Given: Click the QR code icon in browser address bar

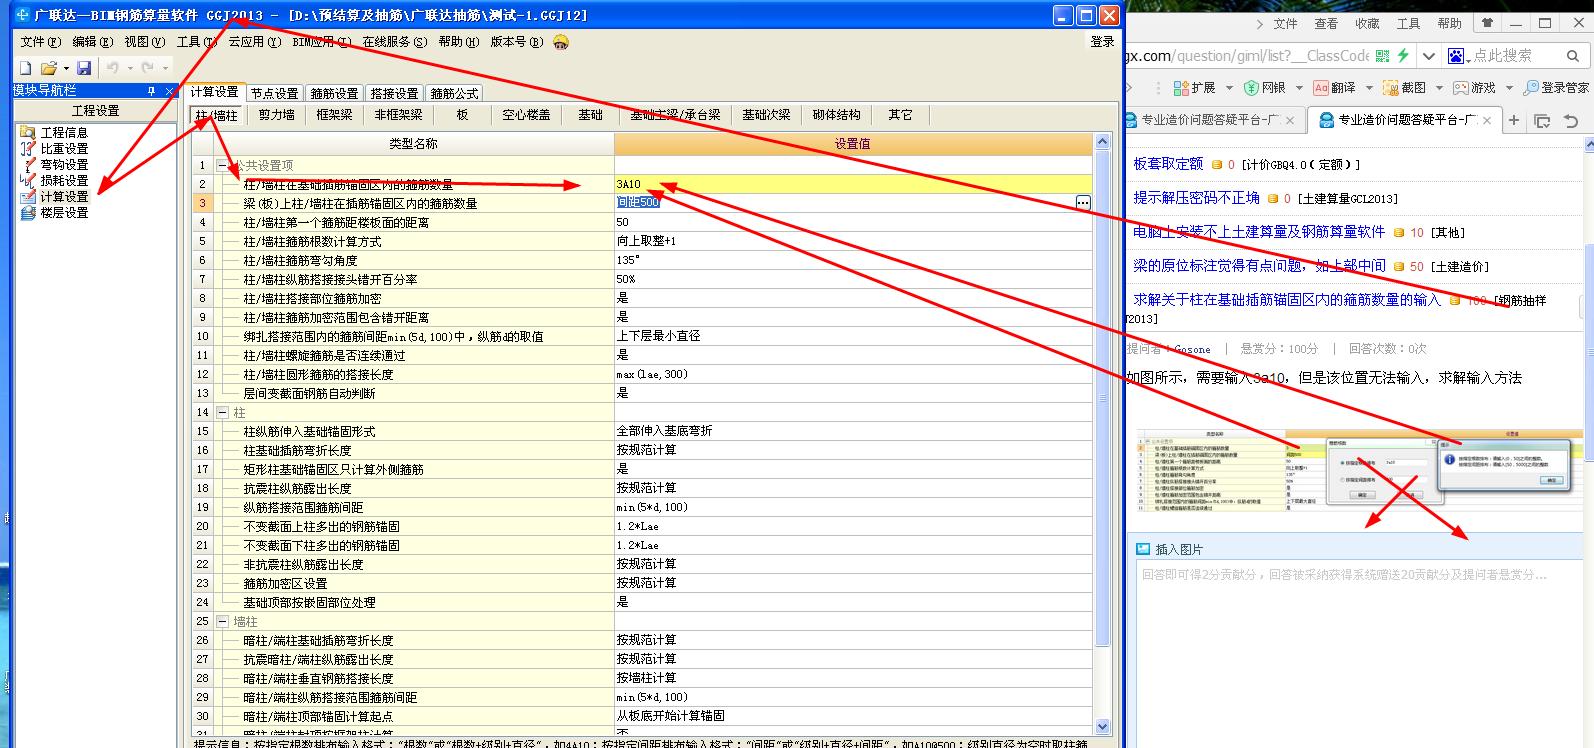Looking at the screenshot, I should (x=1382, y=56).
